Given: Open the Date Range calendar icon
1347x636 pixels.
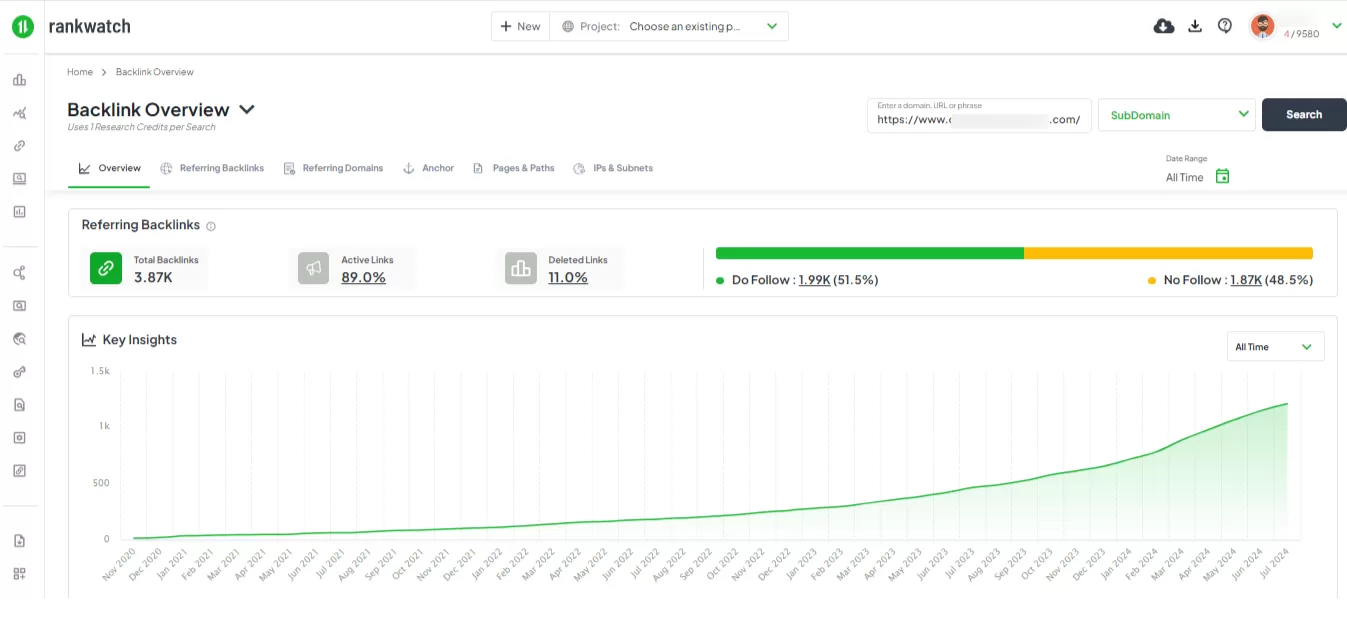Looking at the screenshot, I should 1222,177.
